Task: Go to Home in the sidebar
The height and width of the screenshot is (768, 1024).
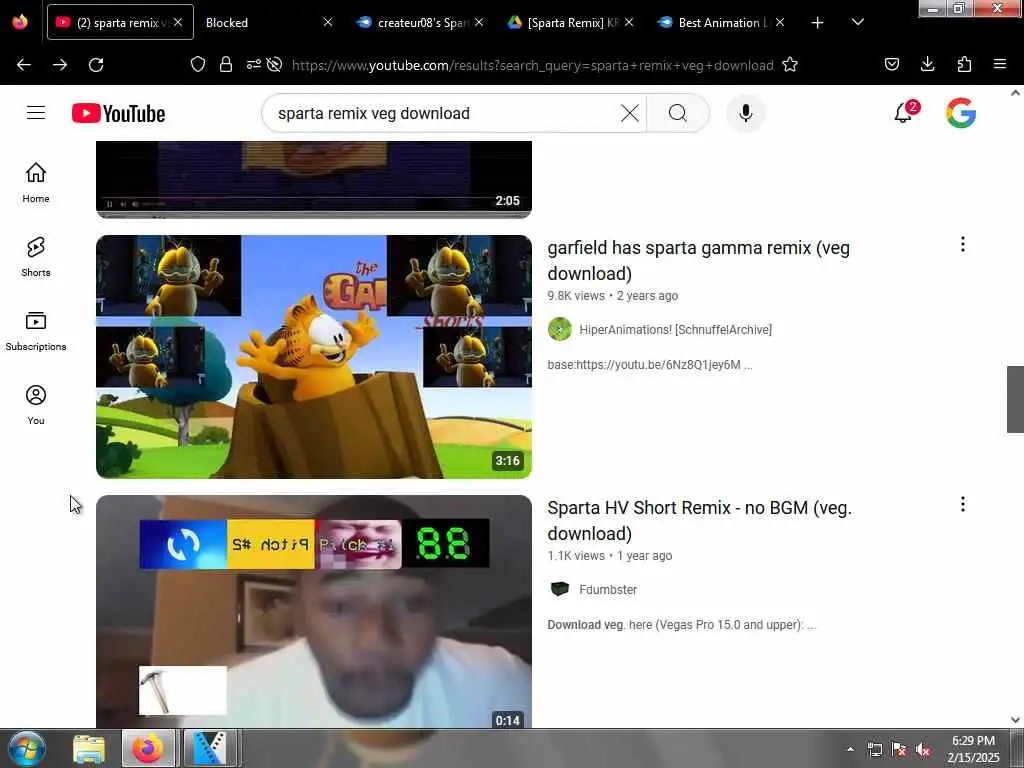Action: click(x=36, y=183)
